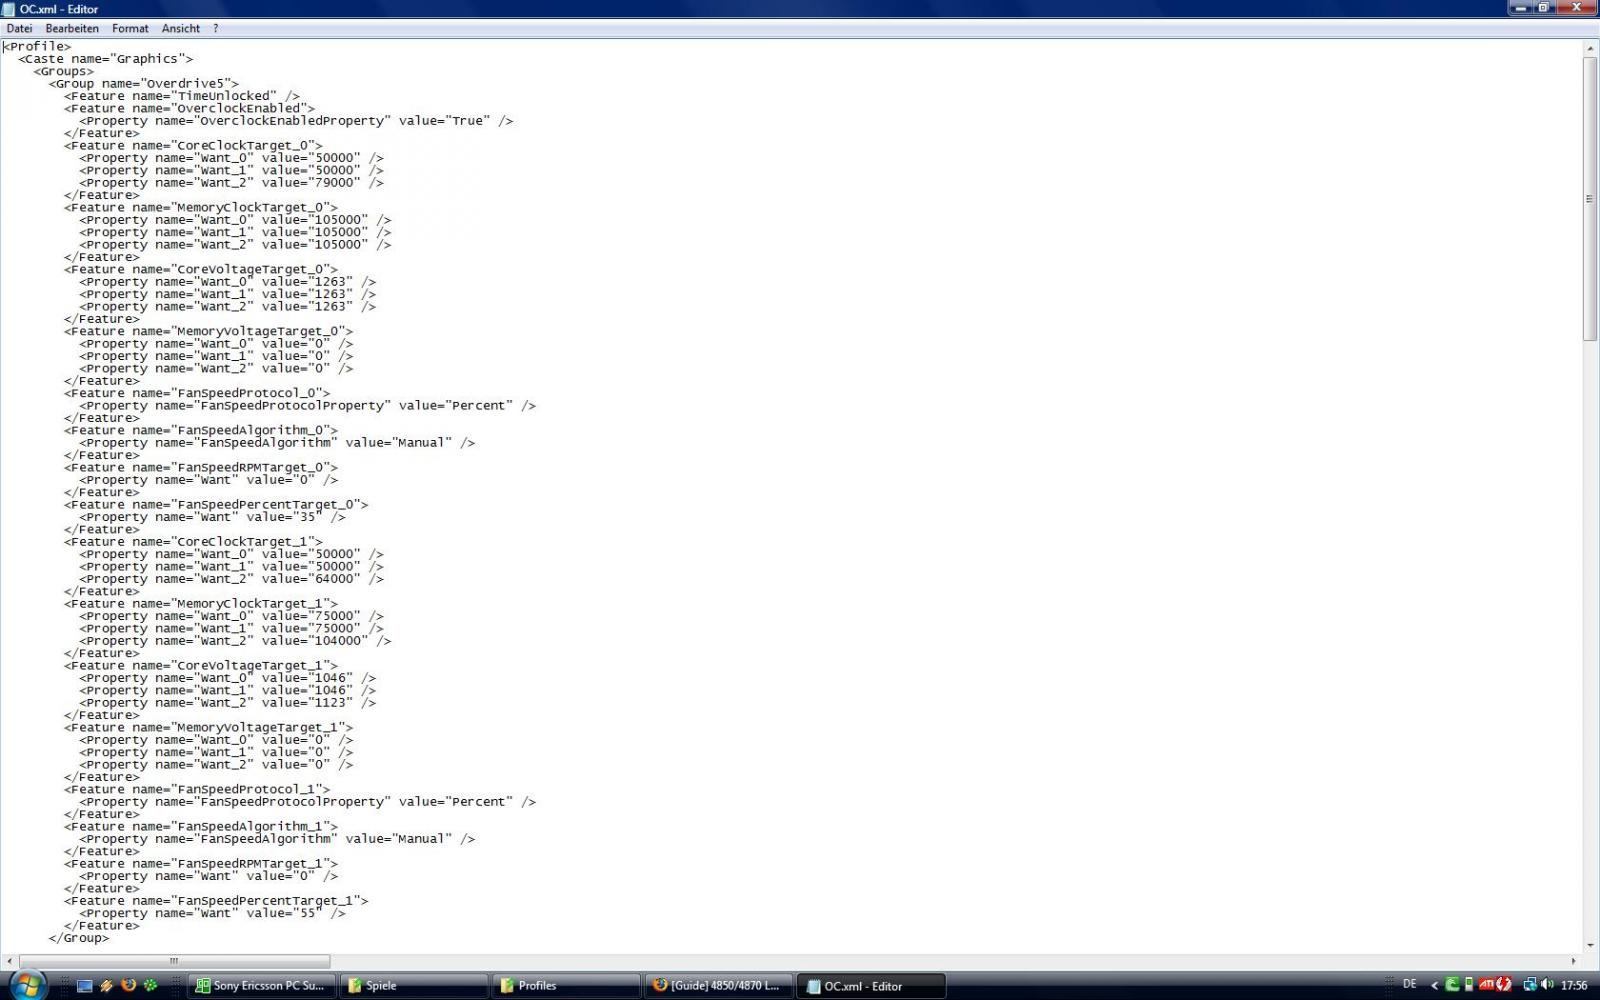Open the ? help menu
Screen dimensions: 1600x1000
click(x=215, y=29)
